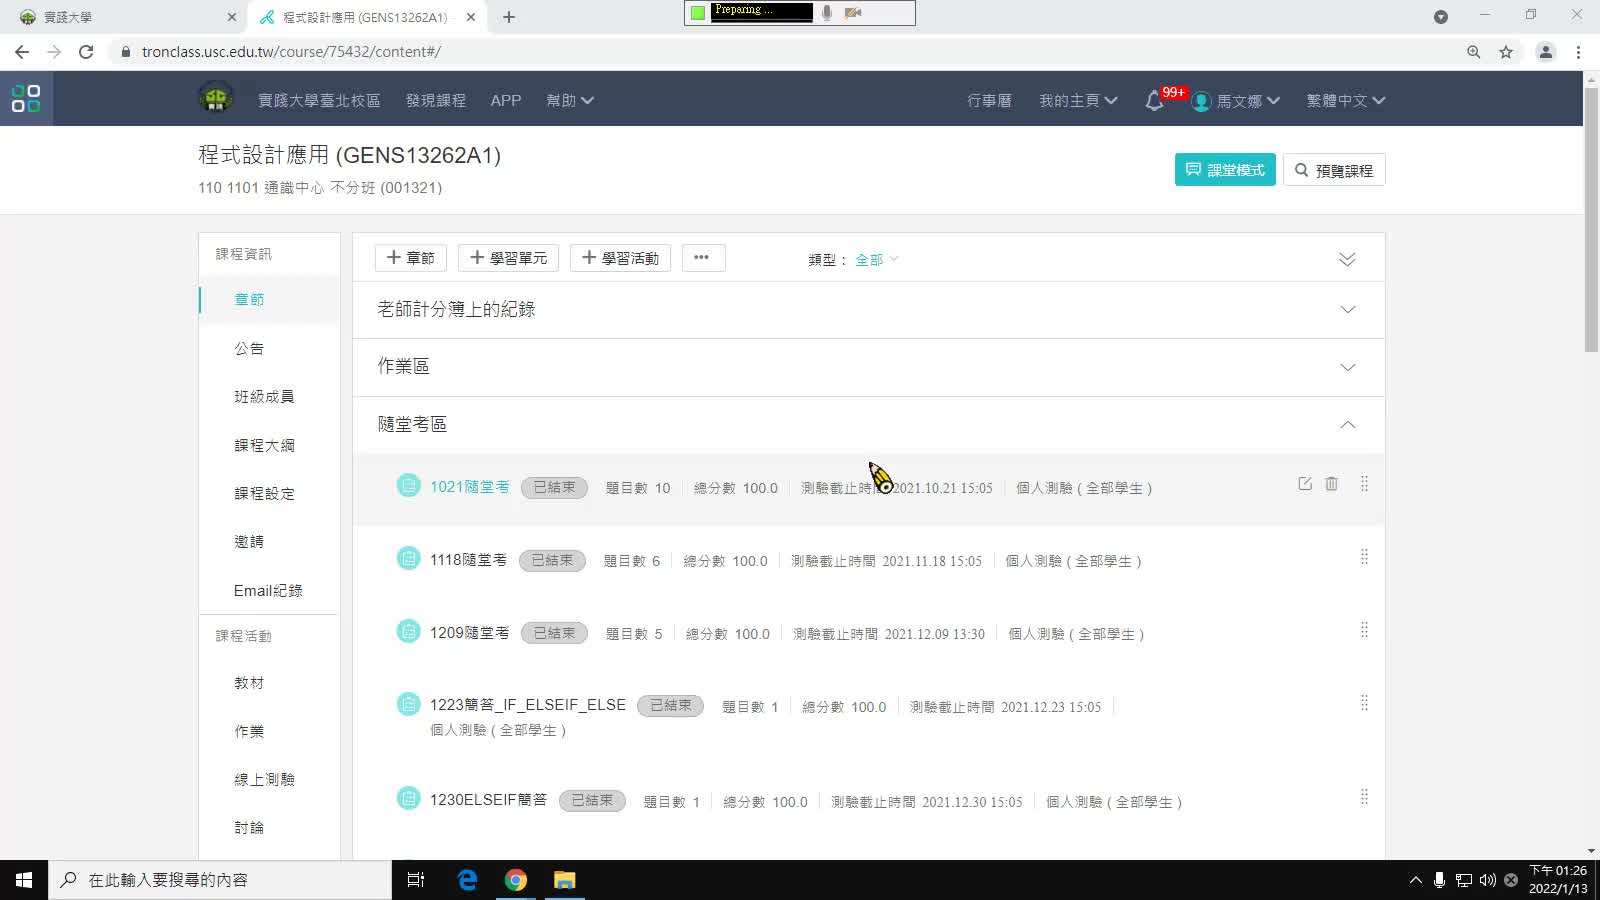Image resolution: width=1600 pixels, height=900 pixels.
Task: Open 行事曆 in the top navigation
Action: coord(989,101)
